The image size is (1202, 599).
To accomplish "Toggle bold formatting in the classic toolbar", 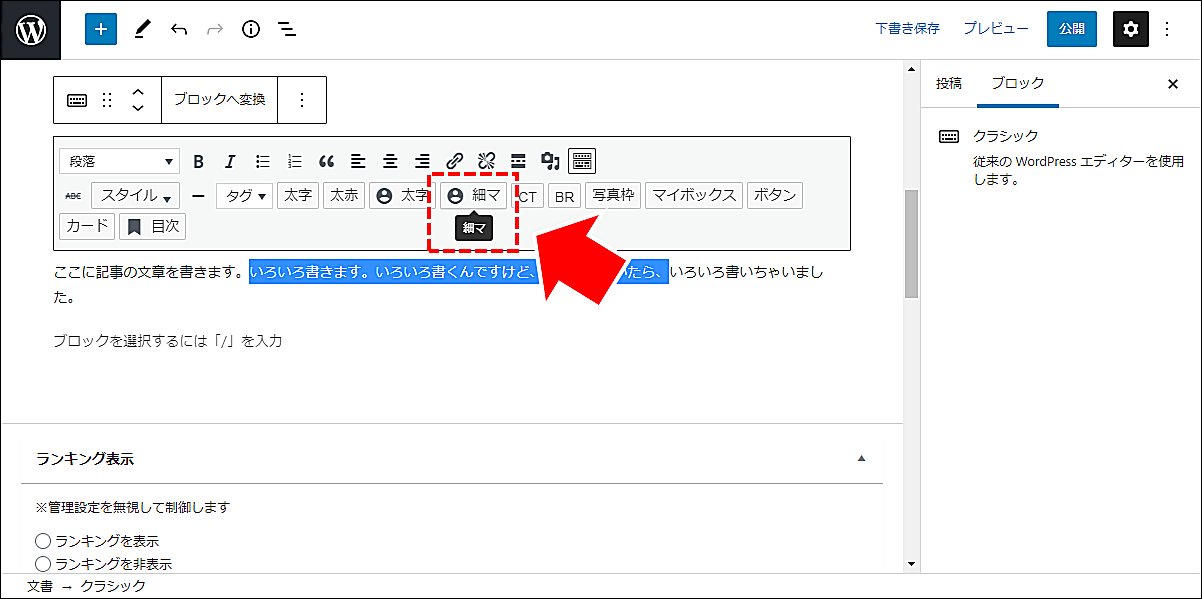I will (x=199, y=161).
